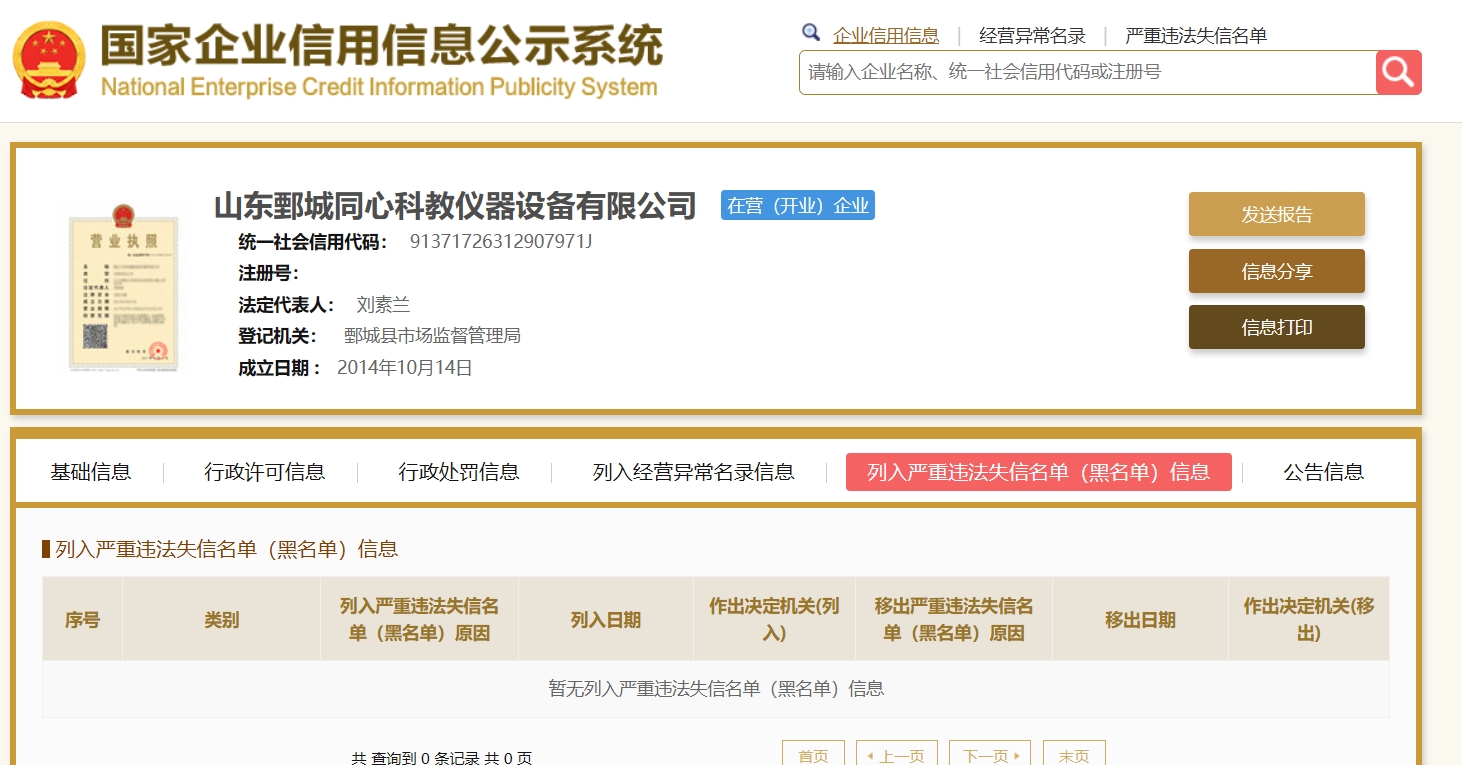Screen dimensions: 1462x765
Task: Open the 行政处罚信息 tab
Action: [459, 472]
